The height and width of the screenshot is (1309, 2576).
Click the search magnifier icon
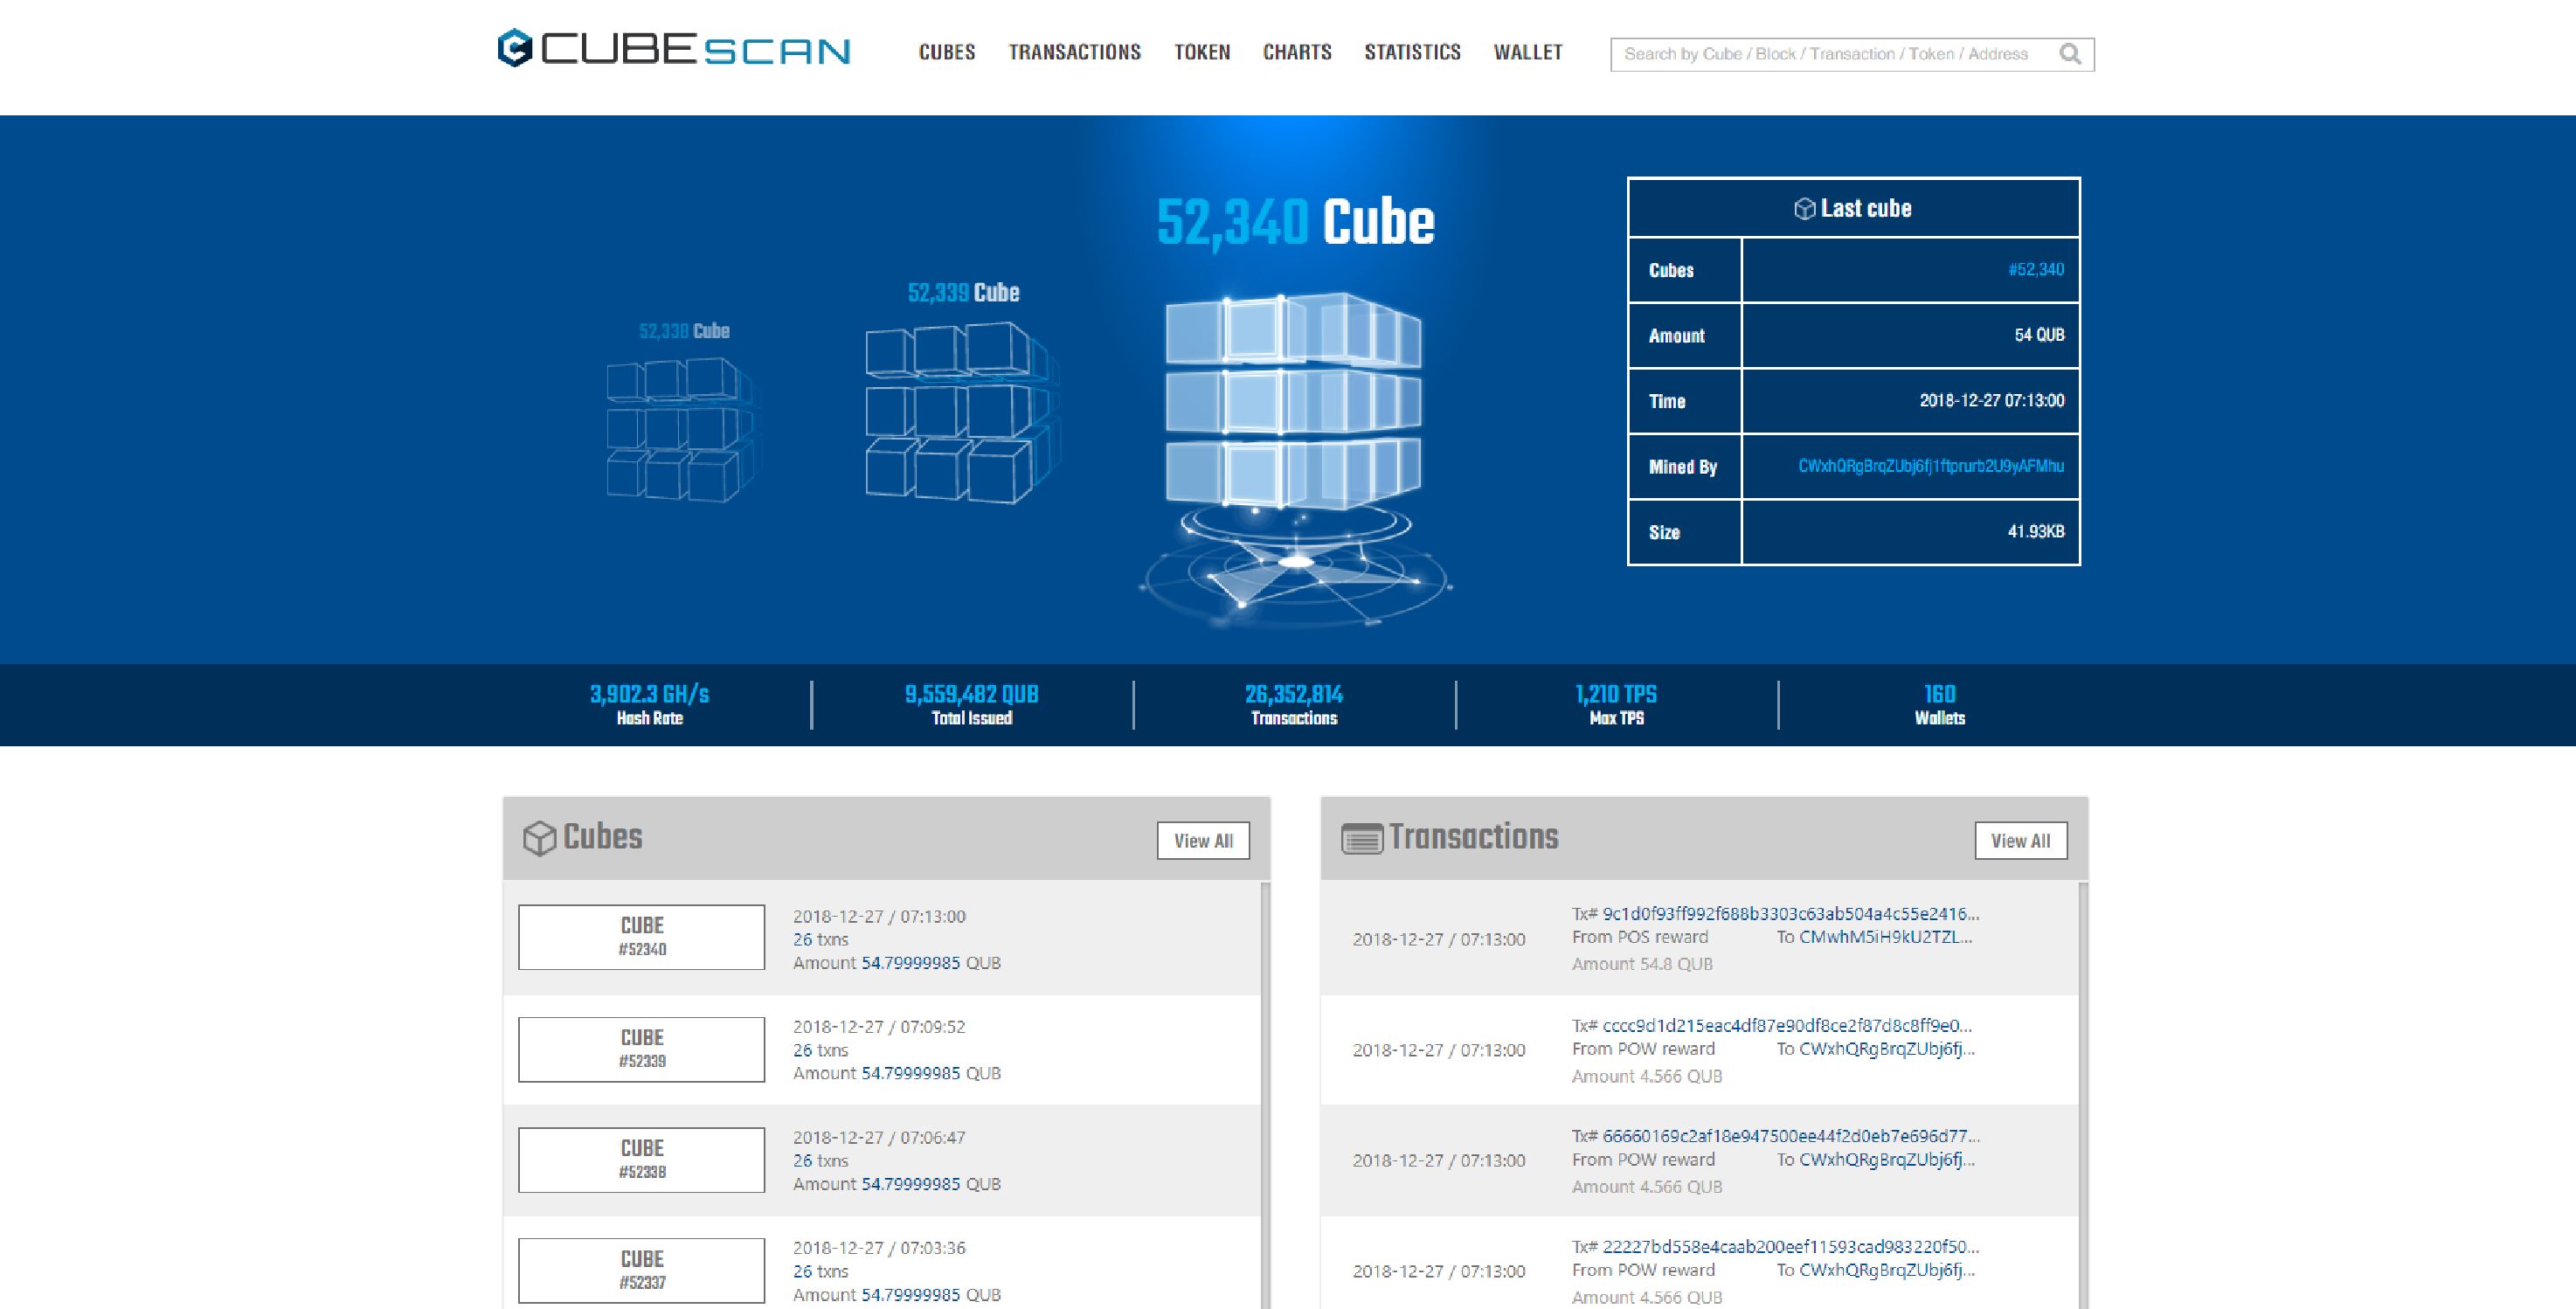[x=2069, y=54]
